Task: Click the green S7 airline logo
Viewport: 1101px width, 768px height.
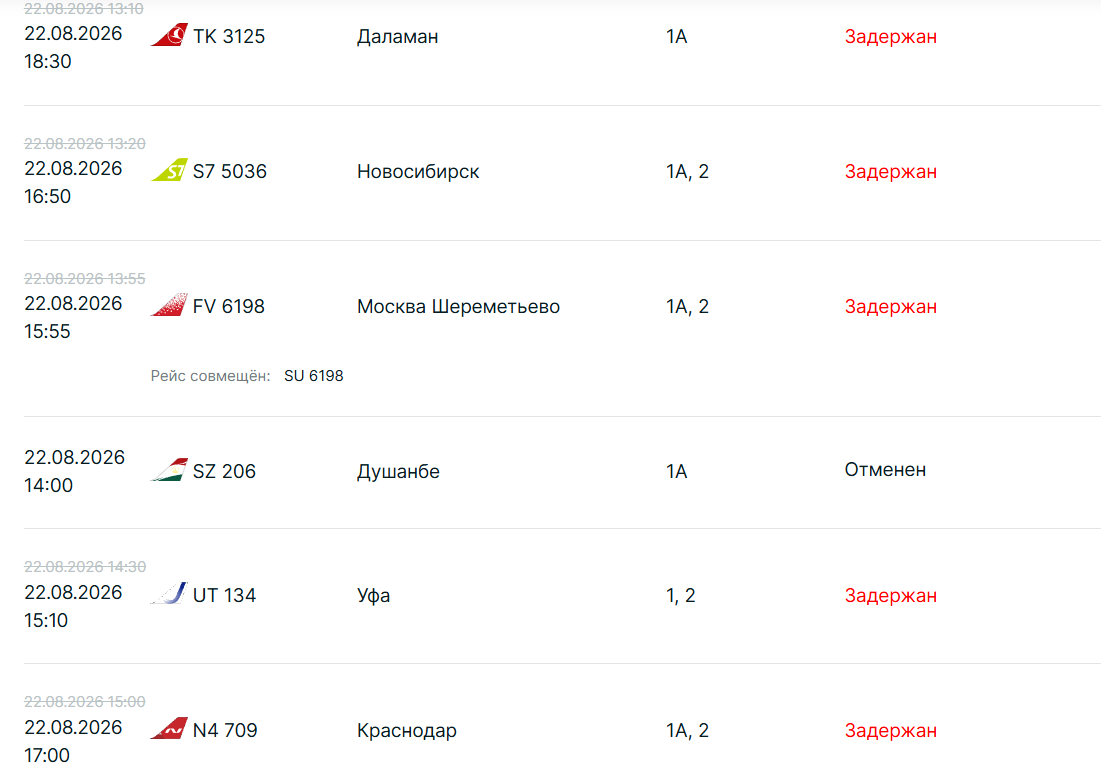Action: click(169, 170)
